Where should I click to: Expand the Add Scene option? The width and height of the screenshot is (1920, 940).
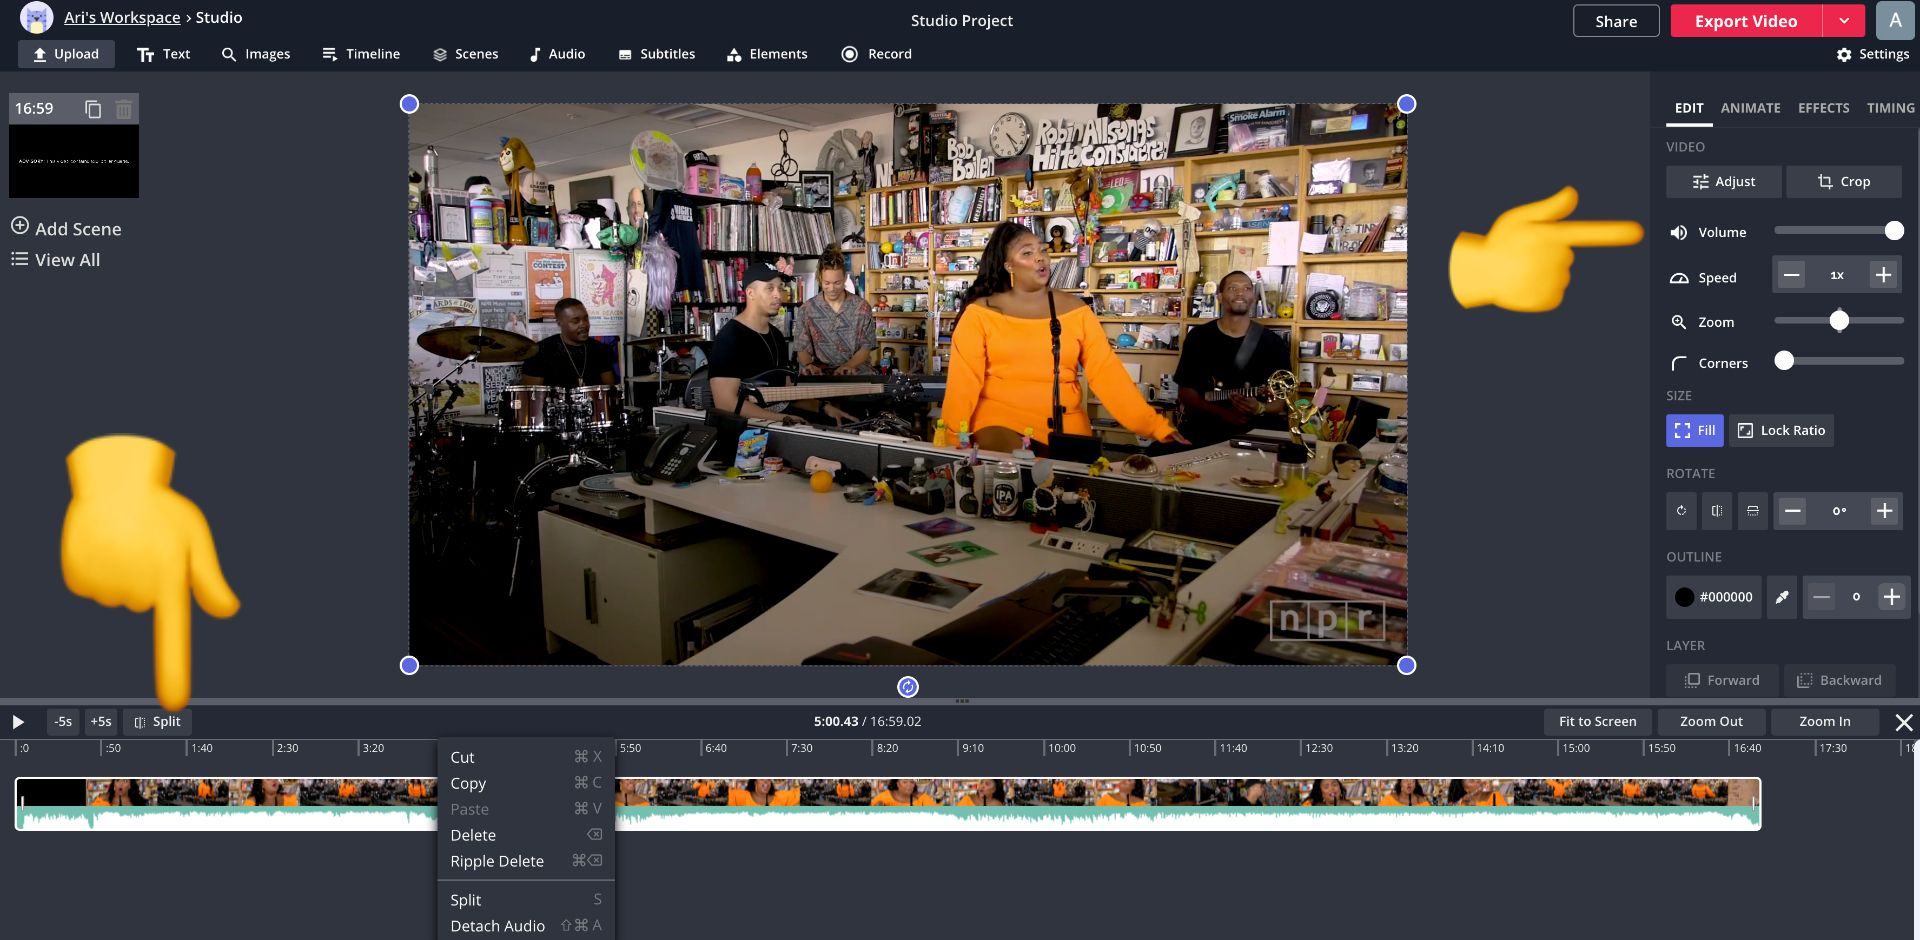click(x=66, y=228)
